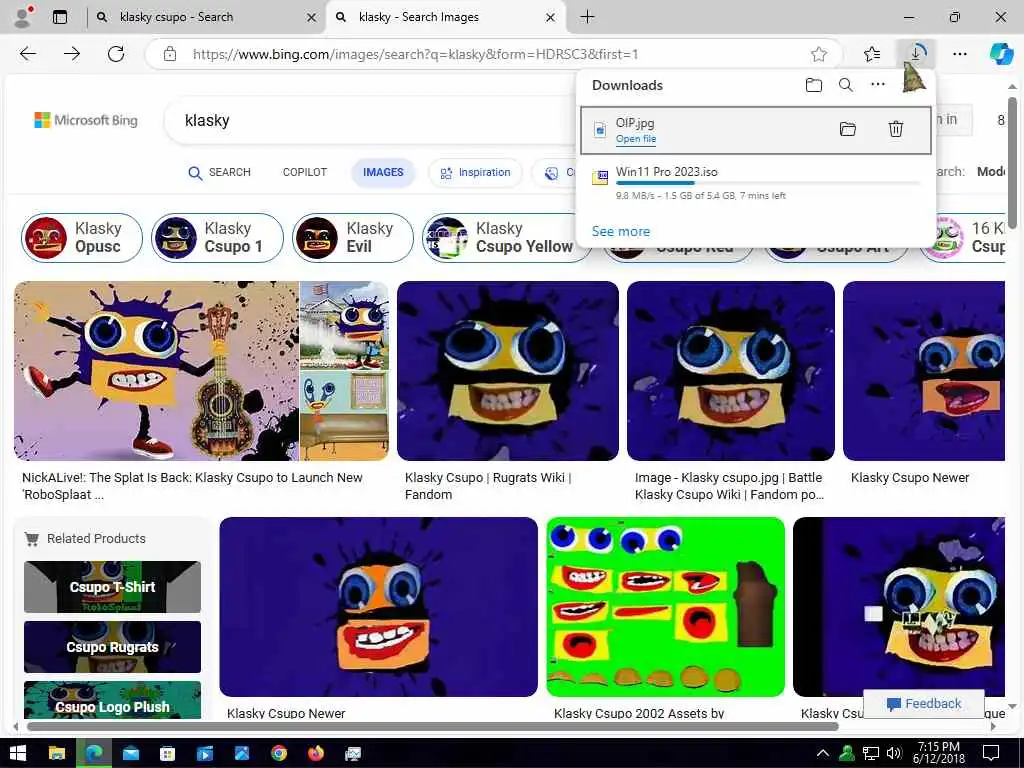1024x768 pixels.
Task: Open the Klasky Csupo 2002 Assets image
Action: [665, 607]
